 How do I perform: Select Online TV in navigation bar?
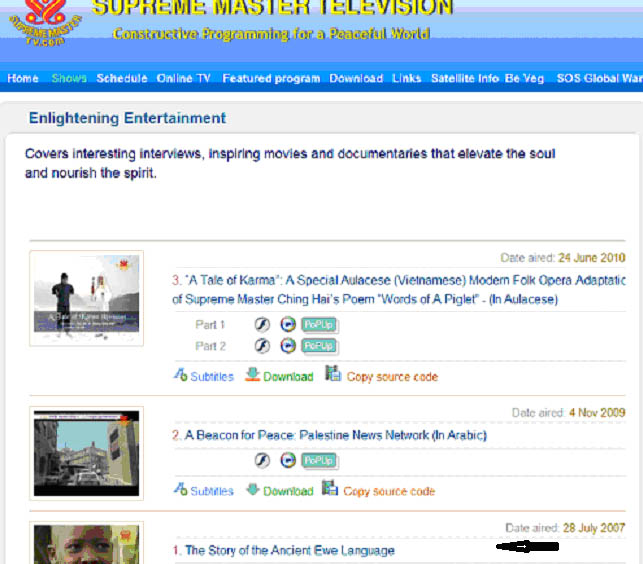183,78
